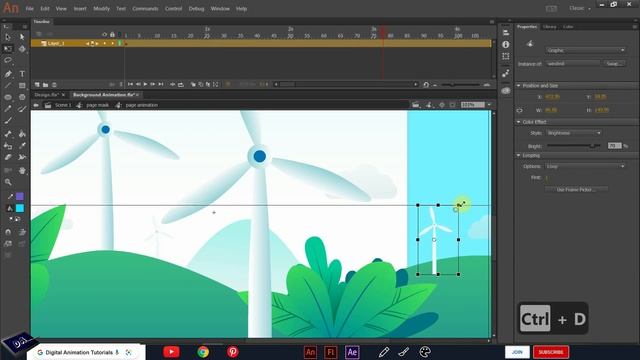Toggle width-height lock link in Properties
Image resolution: width=640 pixels, height=360 pixels.
(520, 110)
